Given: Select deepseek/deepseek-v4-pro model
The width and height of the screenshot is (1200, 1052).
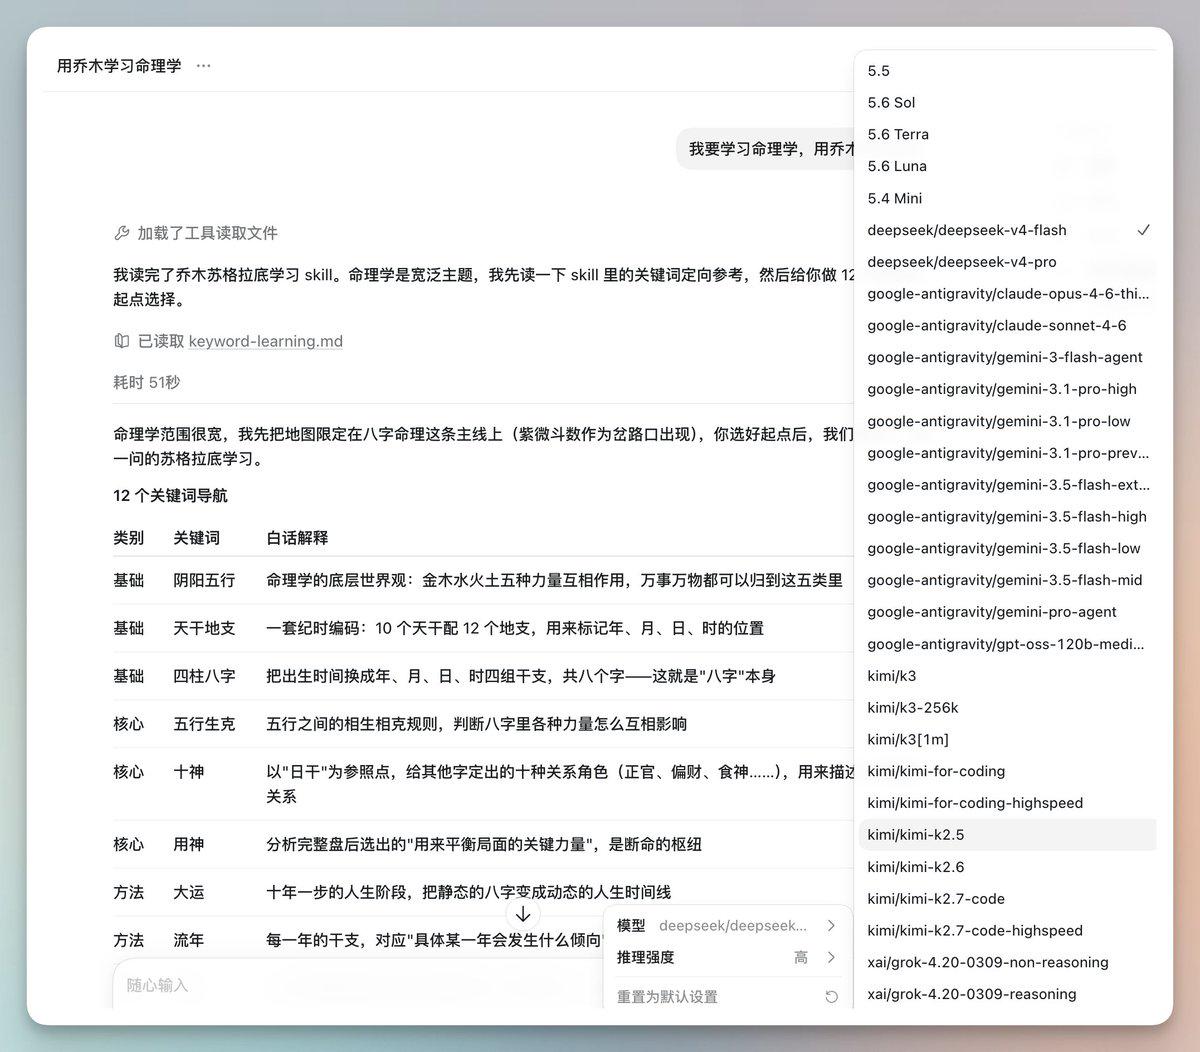Looking at the screenshot, I should (1008, 262).
